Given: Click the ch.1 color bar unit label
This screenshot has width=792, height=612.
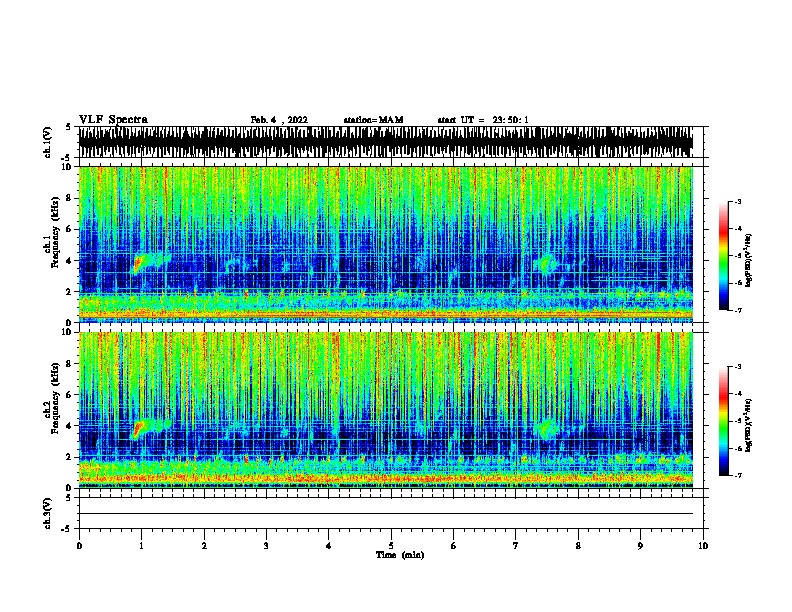Looking at the screenshot, I should coord(749,260).
